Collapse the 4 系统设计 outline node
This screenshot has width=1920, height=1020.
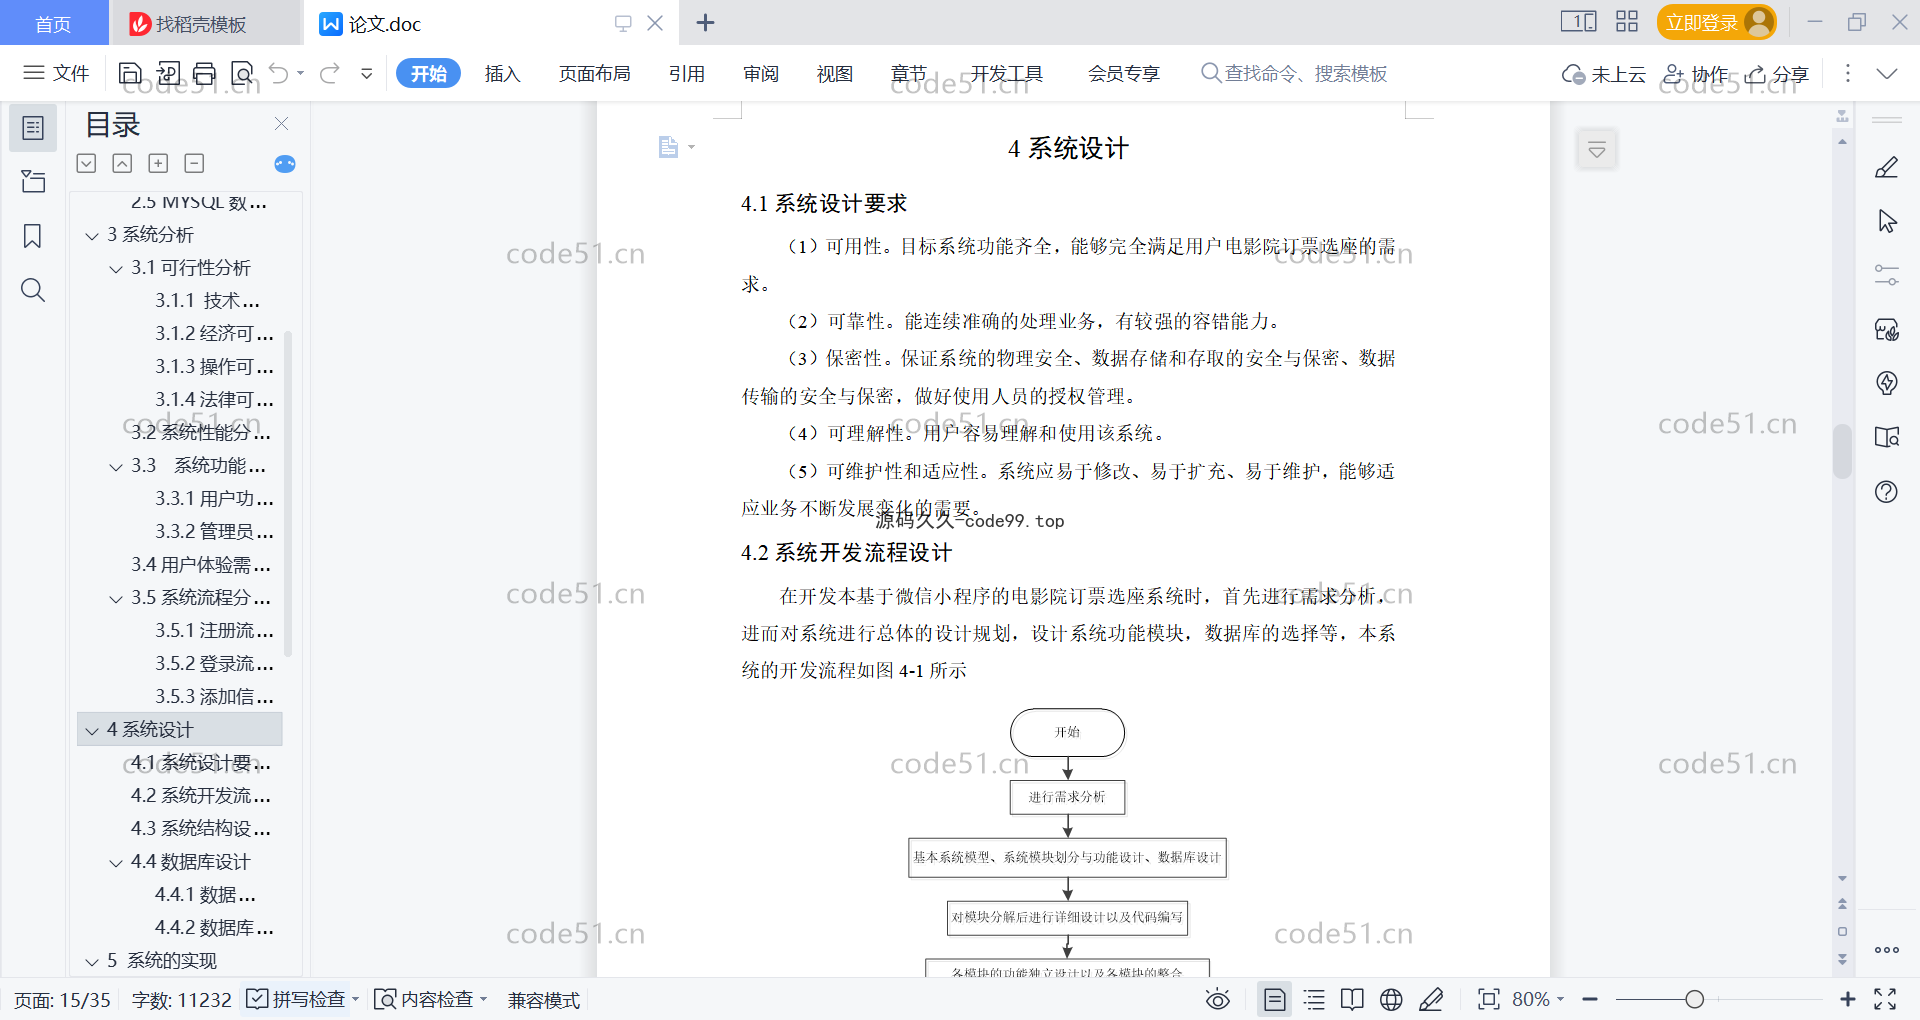point(92,731)
